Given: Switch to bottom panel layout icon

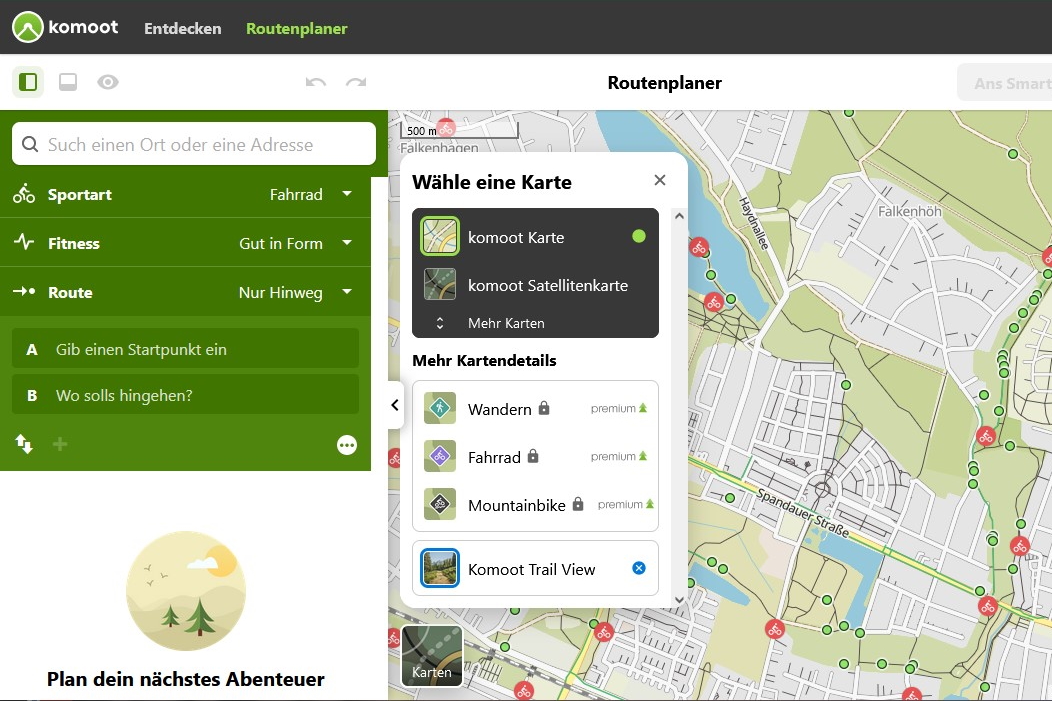Looking at the screenshot, I should click(x=68, y=82).
